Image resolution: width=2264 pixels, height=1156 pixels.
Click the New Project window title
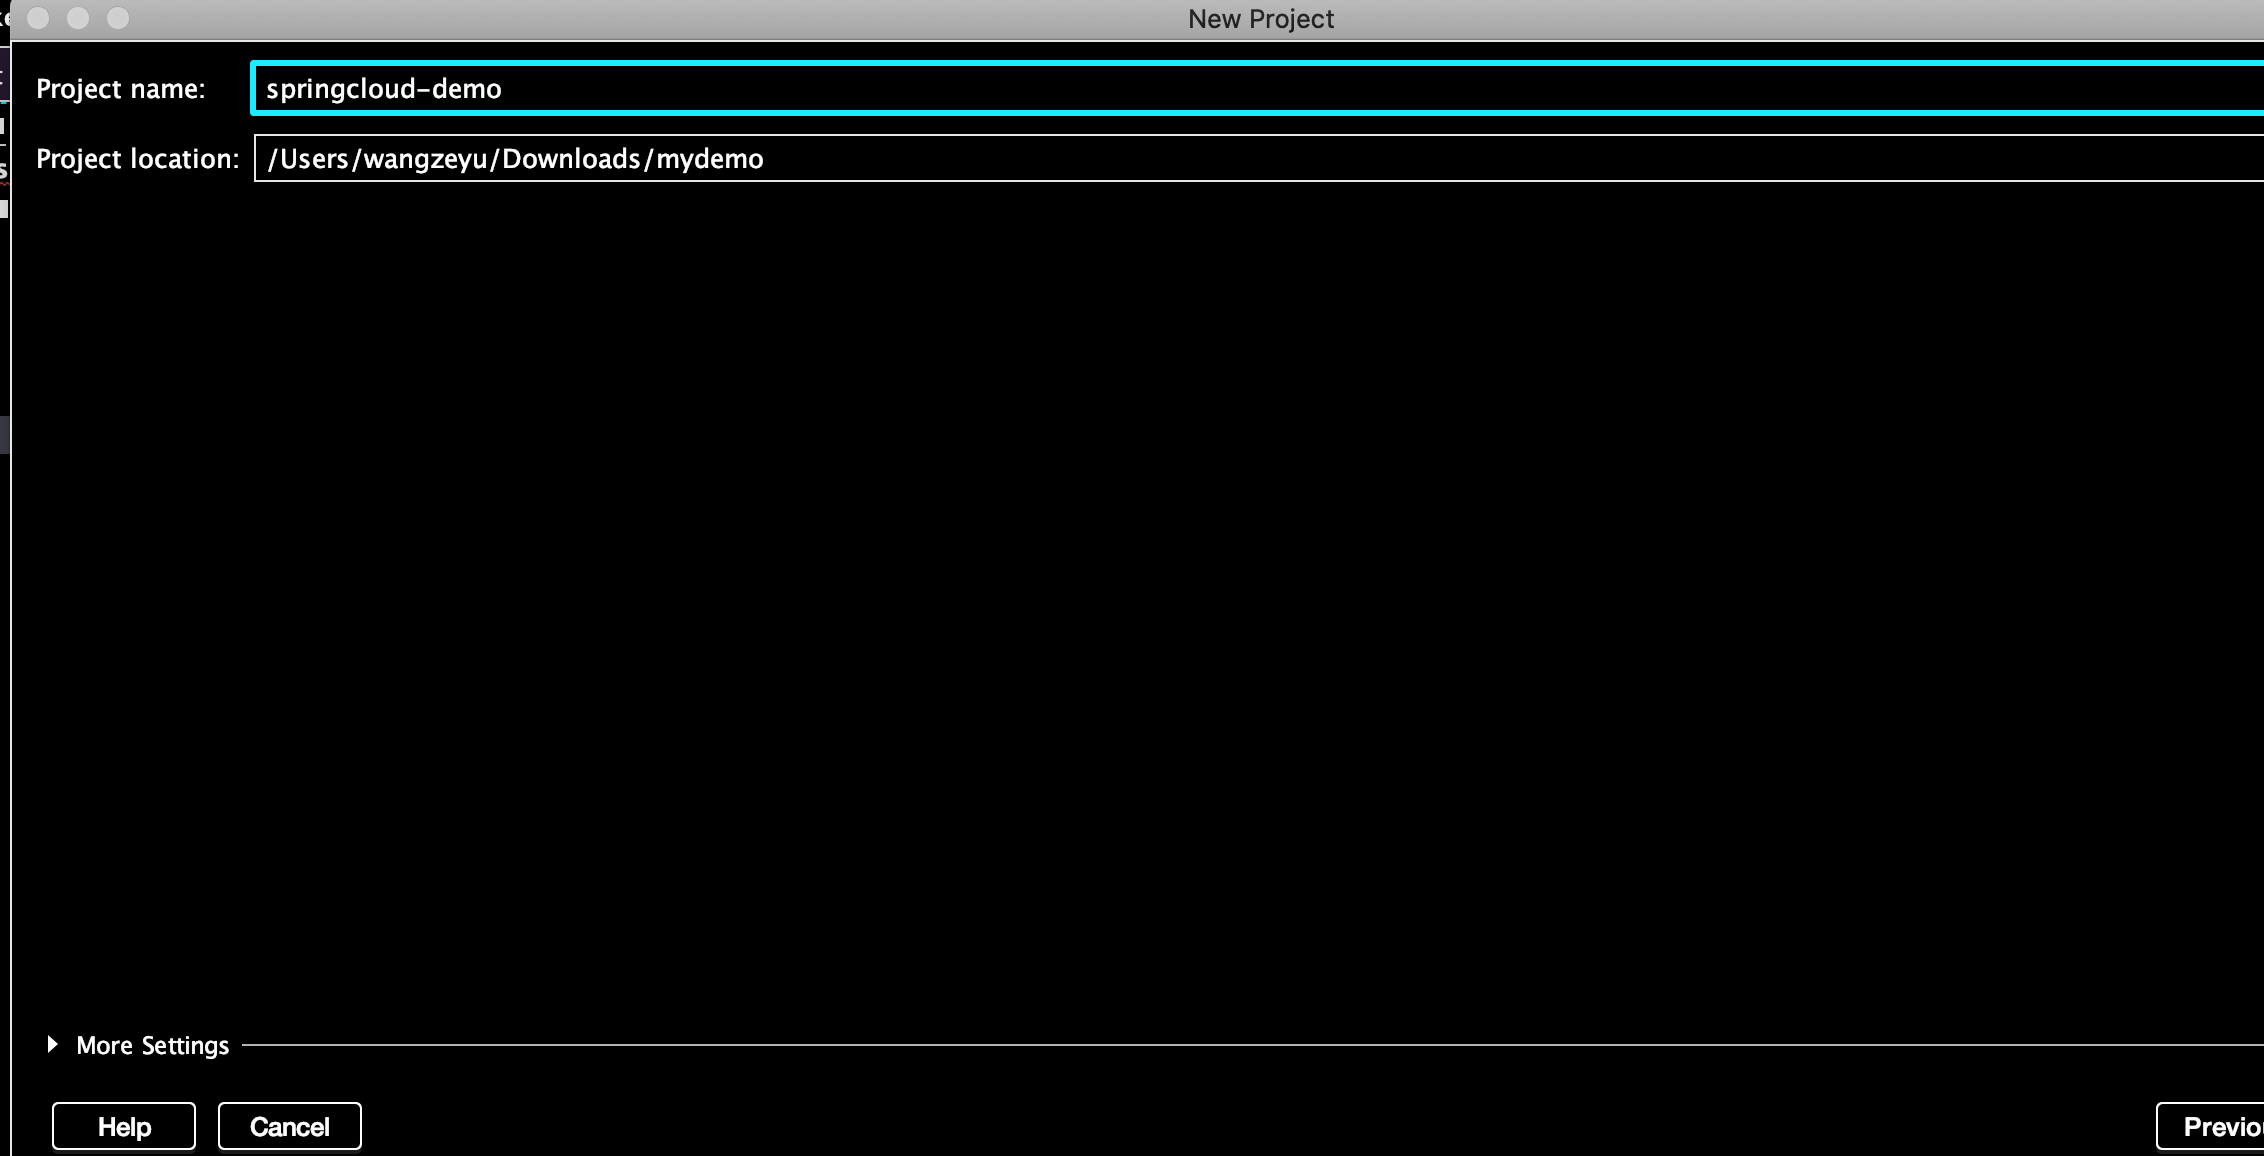click(x=1260, y=19)
